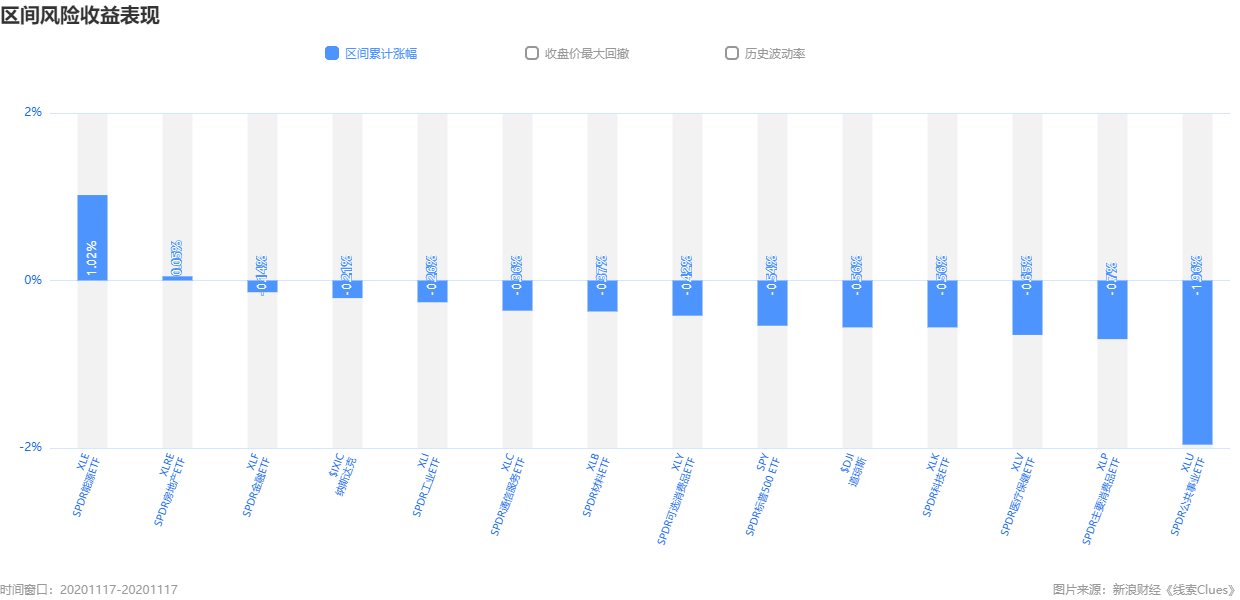Screen dimensions: 1240x600
Task: Click the 区间风险收益表现 chart title
Action: point(80,15)
